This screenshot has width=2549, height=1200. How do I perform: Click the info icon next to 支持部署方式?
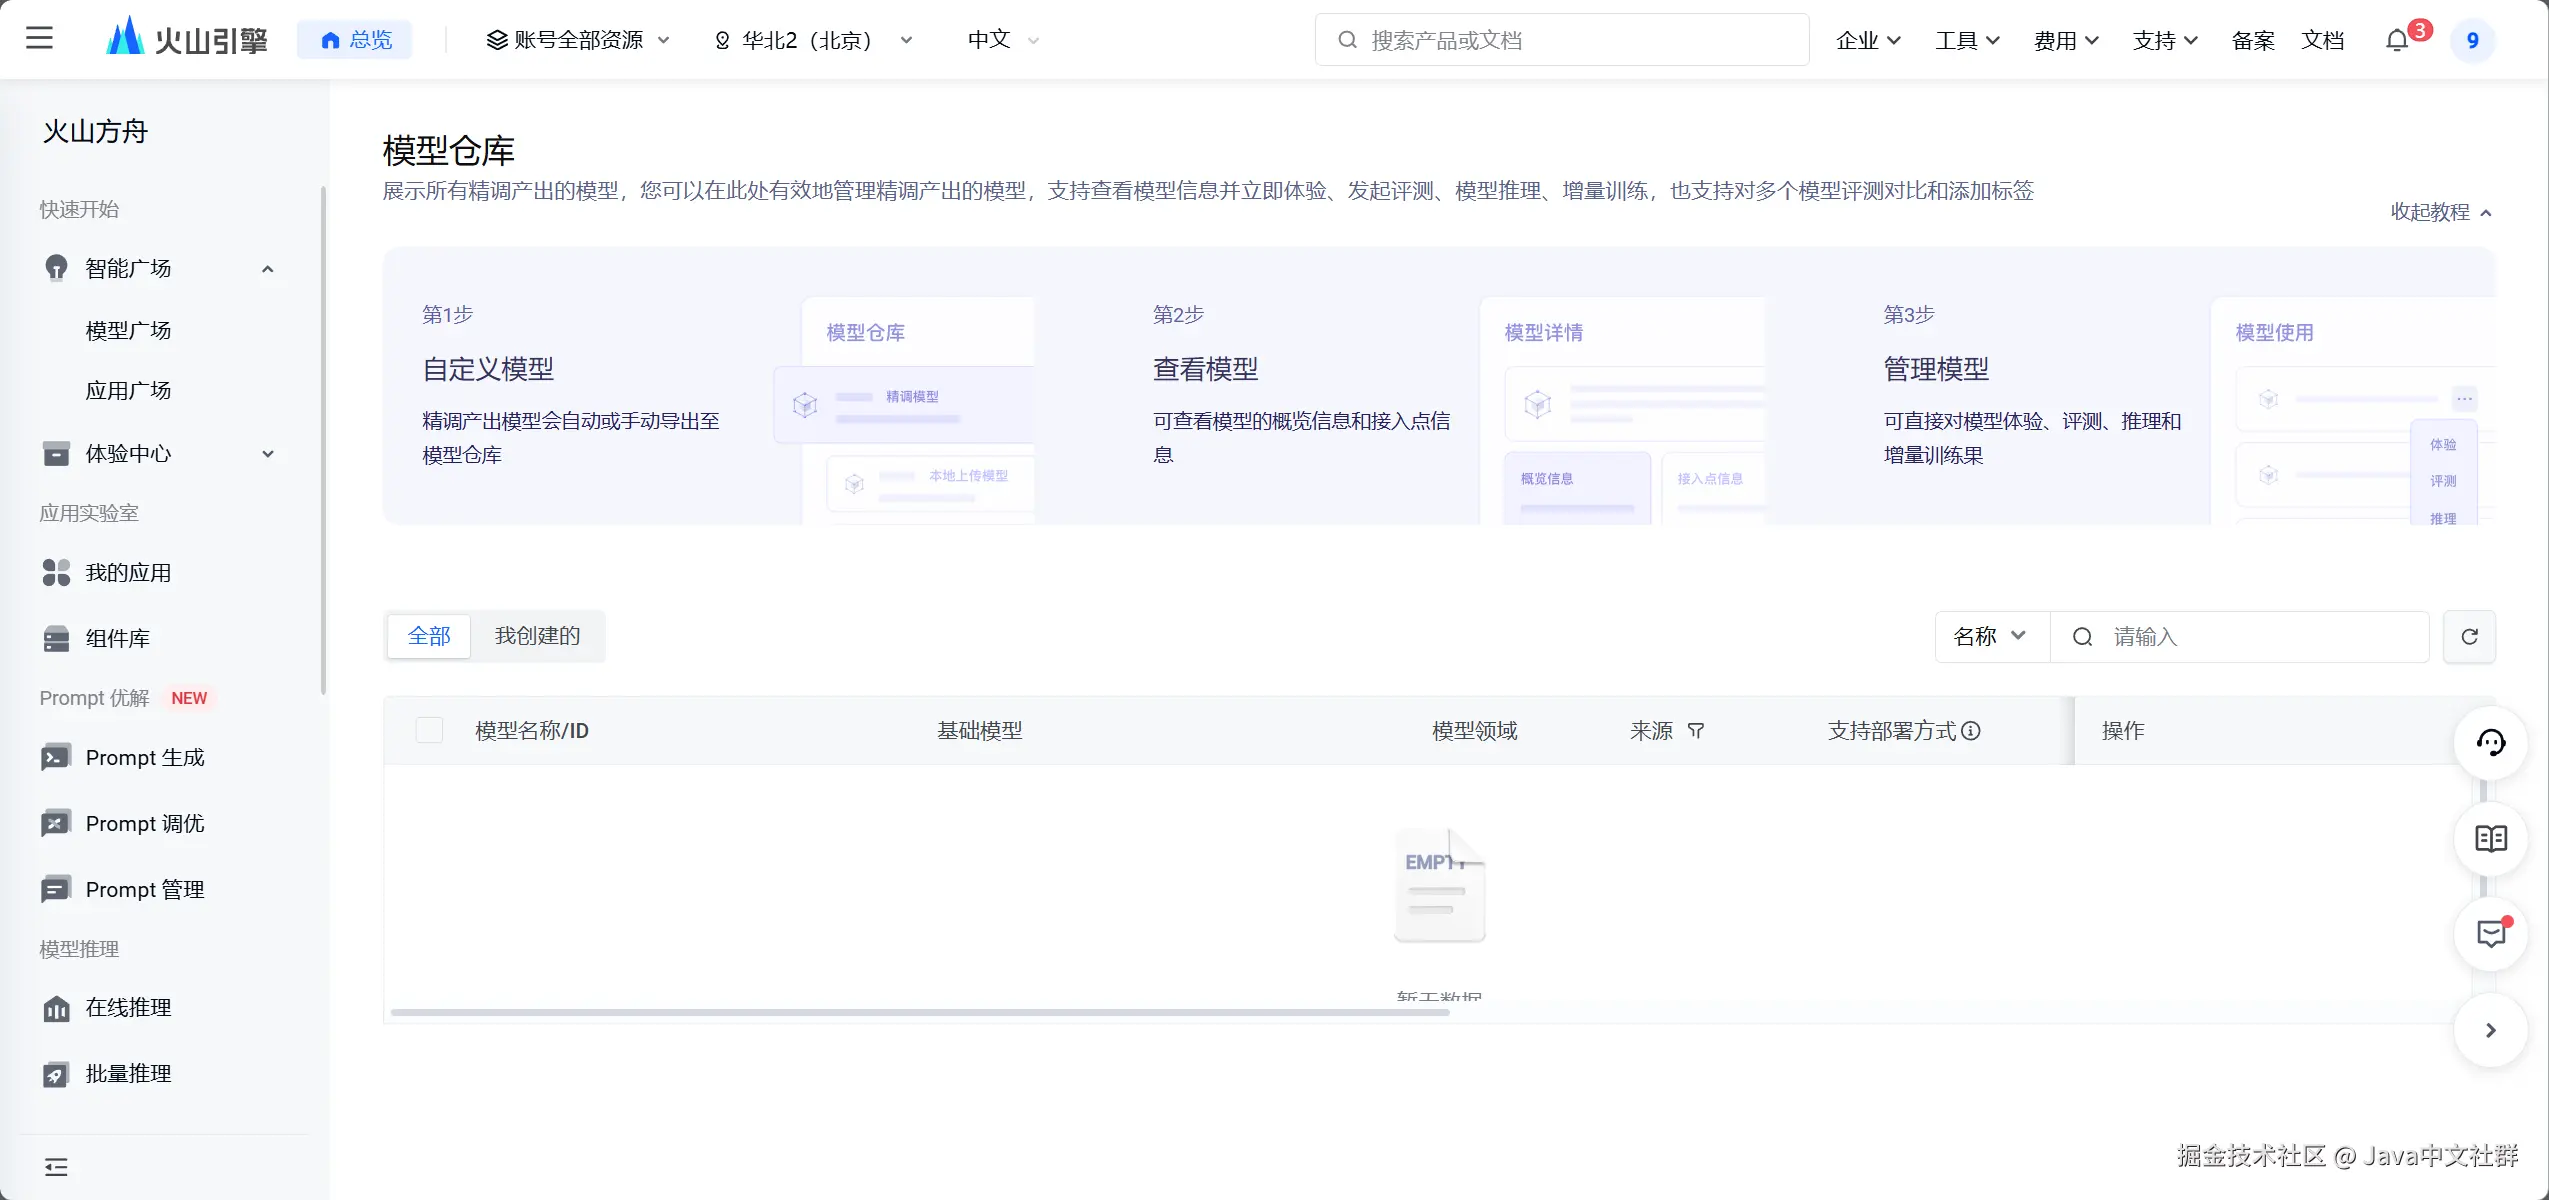coord(1971,731)
